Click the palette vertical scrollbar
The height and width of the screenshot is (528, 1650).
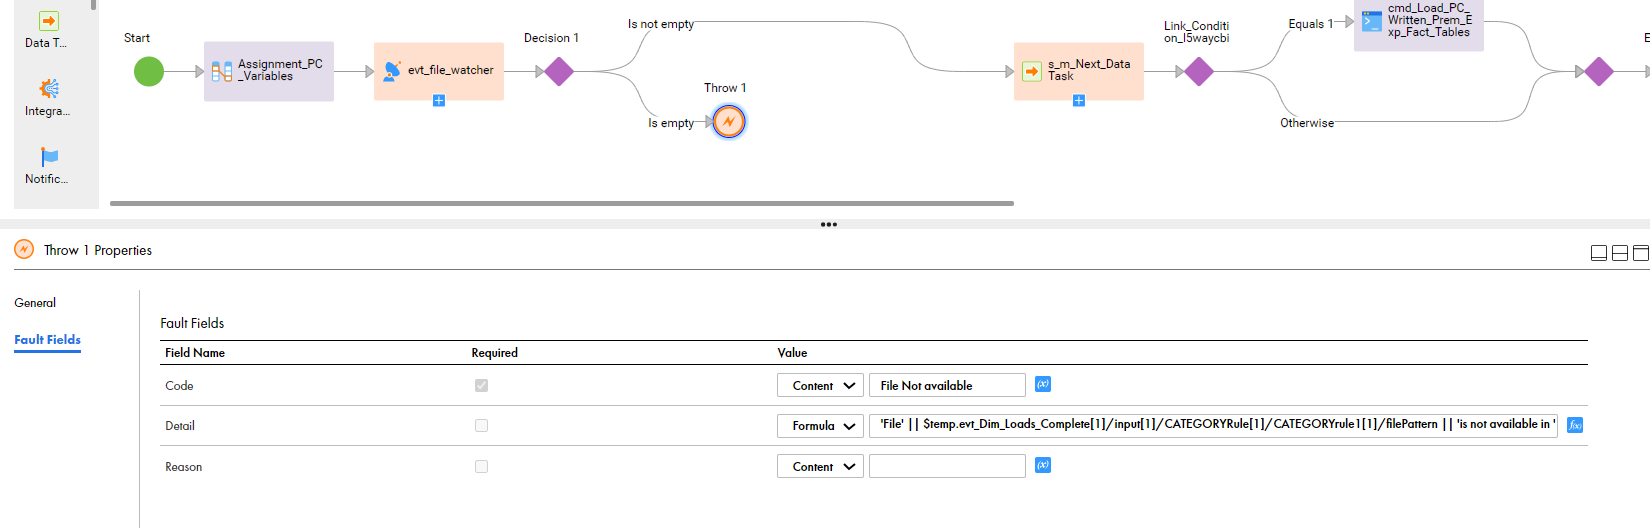click(94, 5)
